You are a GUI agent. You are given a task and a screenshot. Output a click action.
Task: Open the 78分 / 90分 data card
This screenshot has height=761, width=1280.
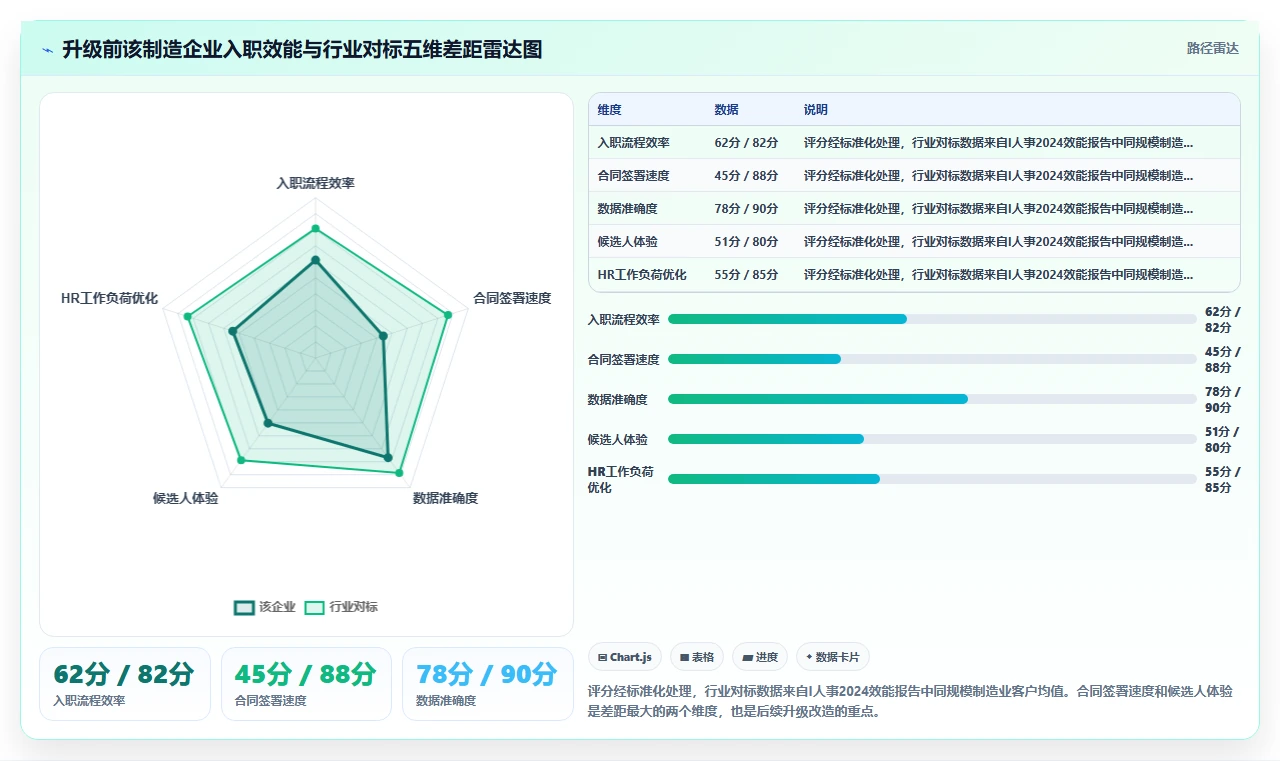[488, 684]
